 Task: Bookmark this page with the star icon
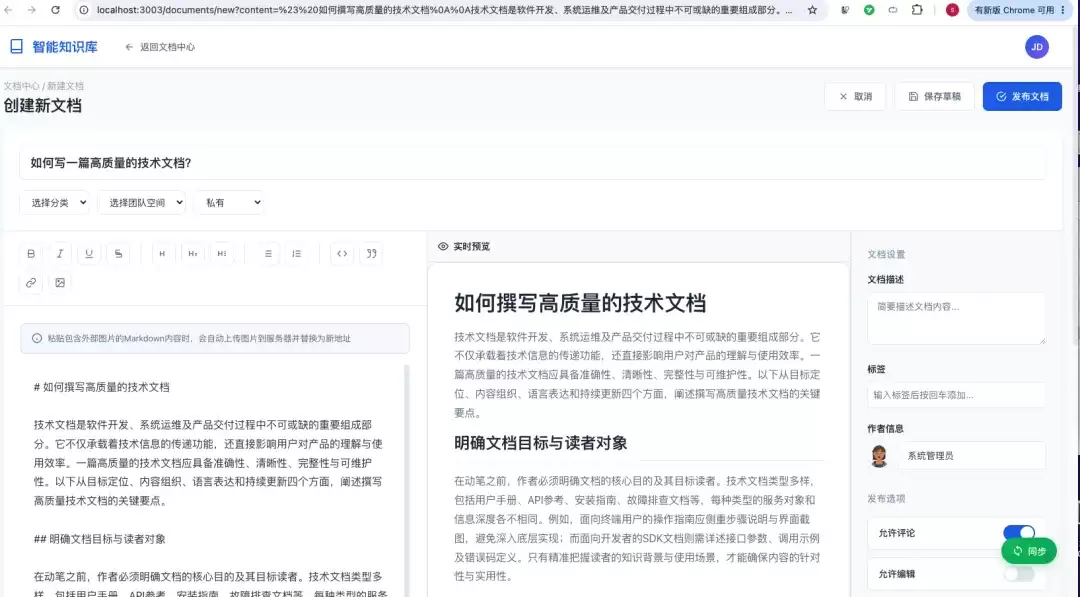pos(813,10)
